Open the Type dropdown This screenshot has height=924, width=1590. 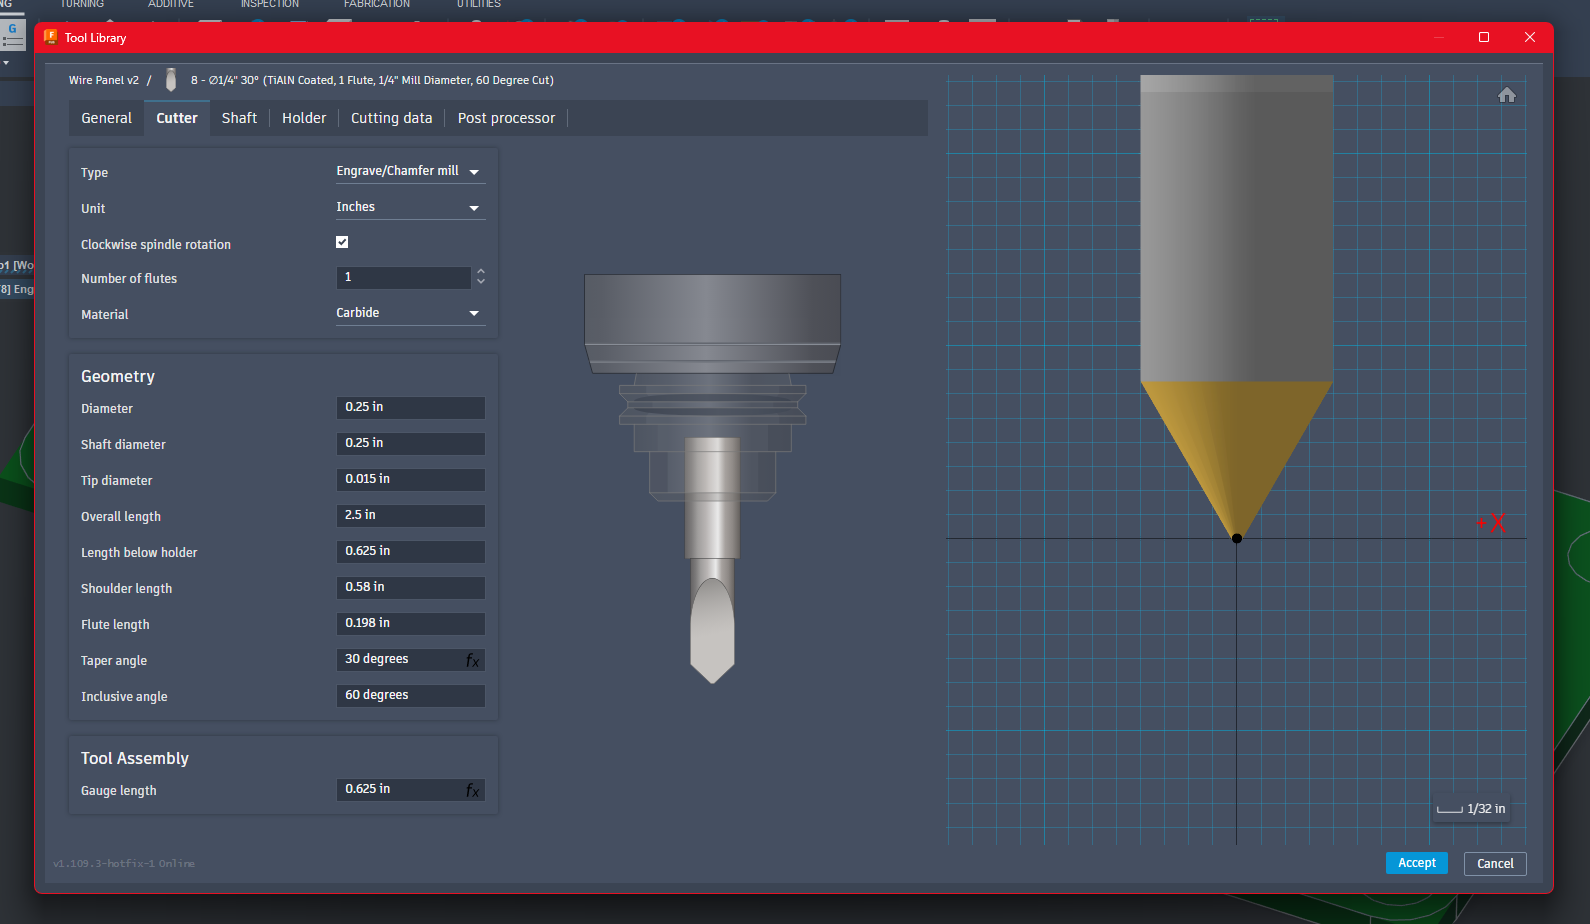click(410, 171)
